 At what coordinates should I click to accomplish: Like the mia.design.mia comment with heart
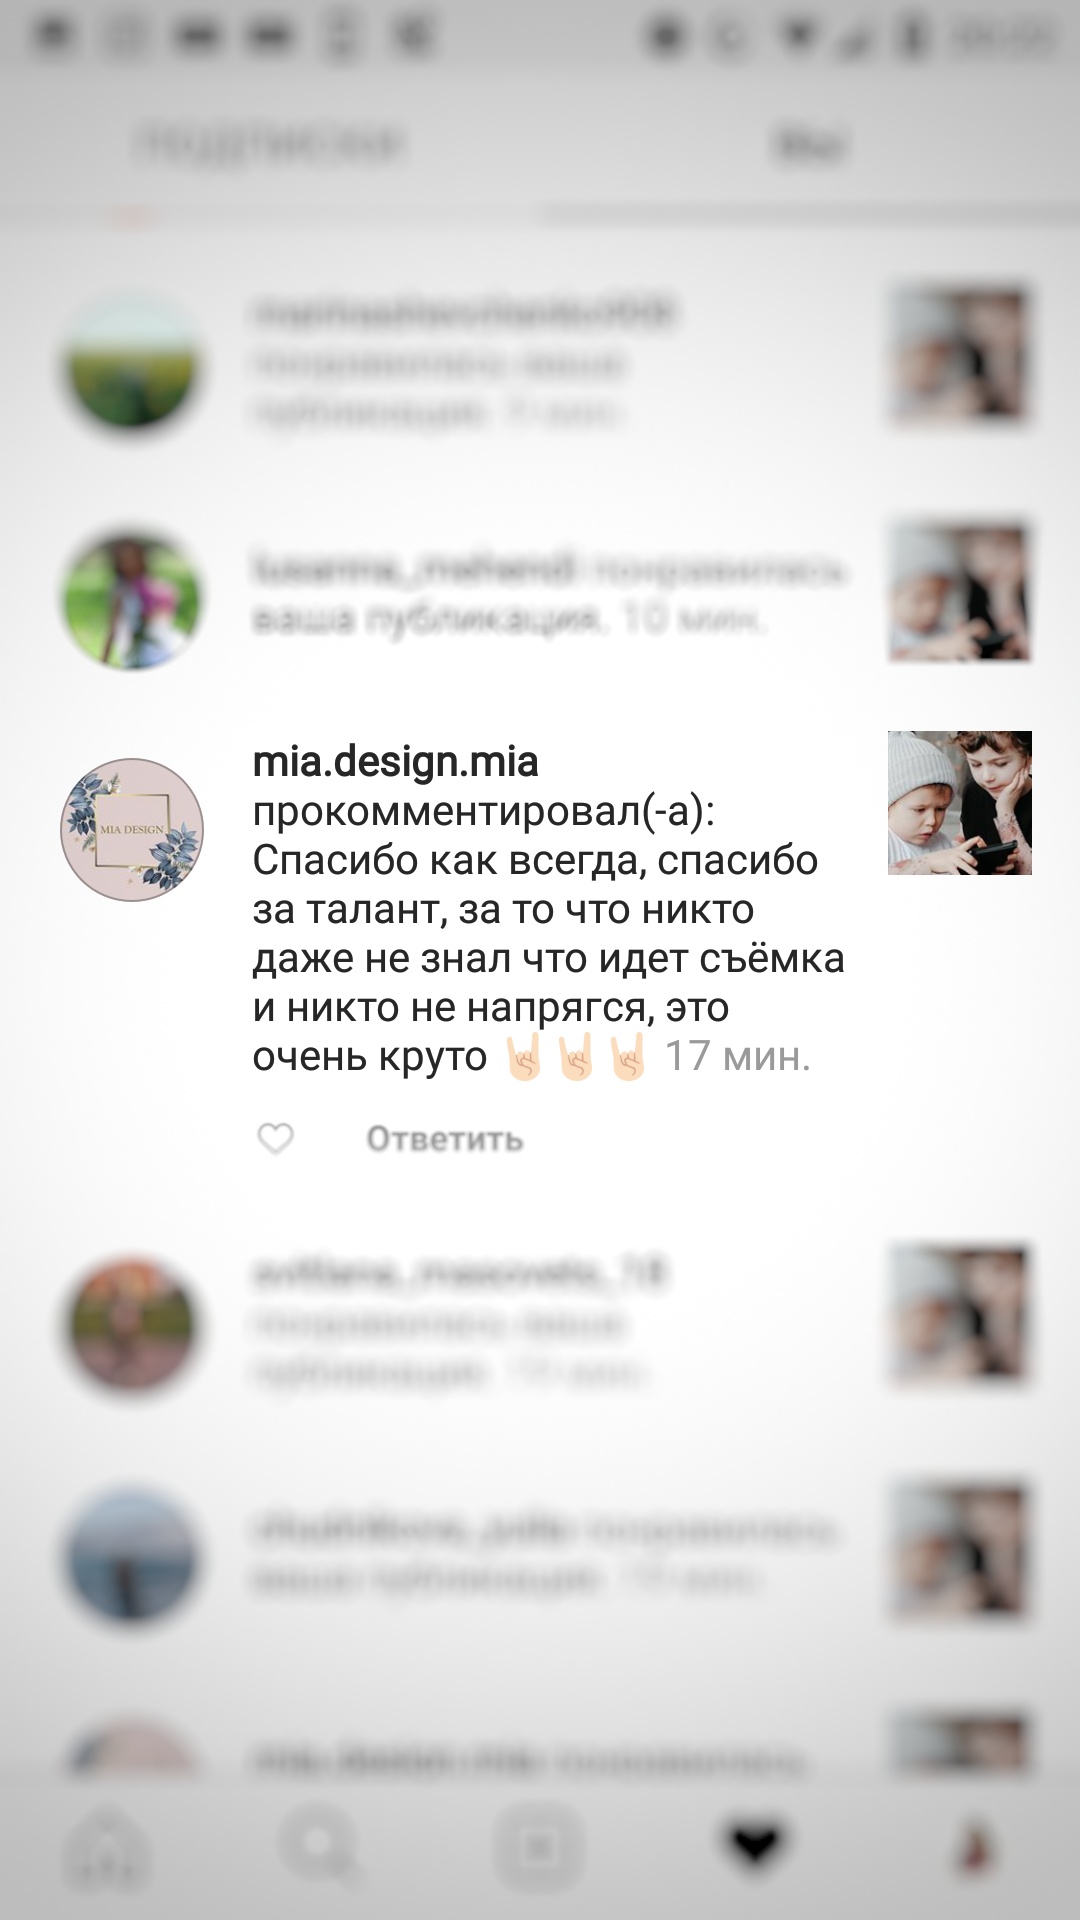[275, 1138]
